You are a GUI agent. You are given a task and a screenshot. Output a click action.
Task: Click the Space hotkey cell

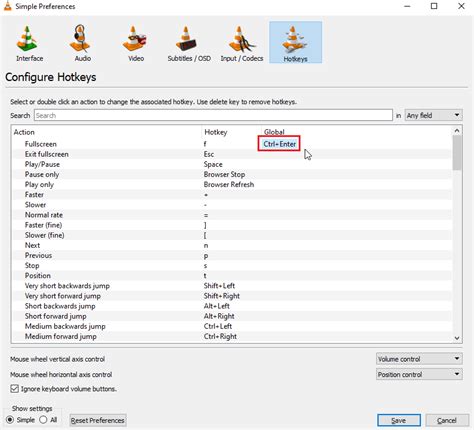click(213, 164)
